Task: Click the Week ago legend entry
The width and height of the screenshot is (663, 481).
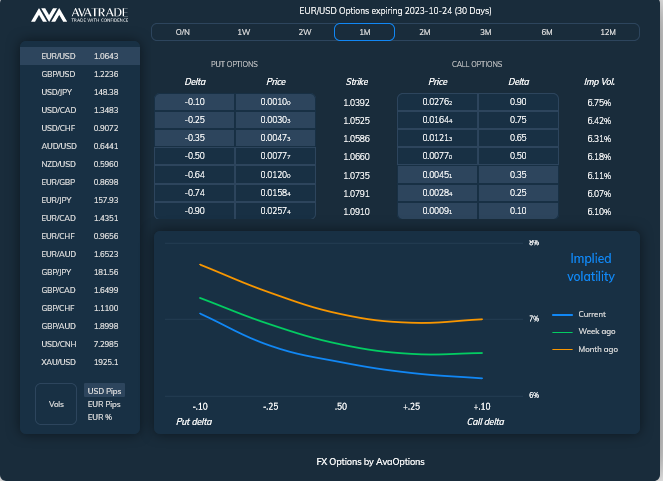Action: tap(584, 332)
